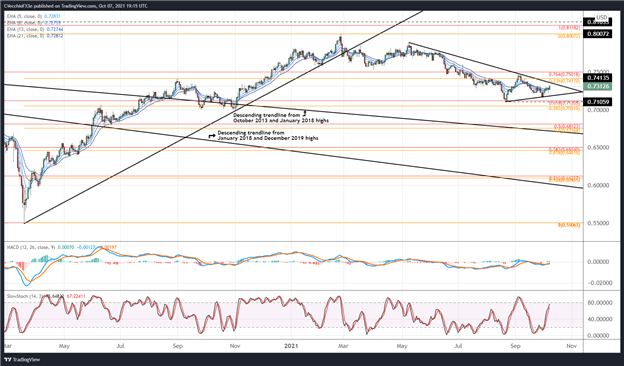Select the December 2019 highs trendline annotation text
This screenshot has width=624, height=366.
pyautogui.click(x=267, y=135)
